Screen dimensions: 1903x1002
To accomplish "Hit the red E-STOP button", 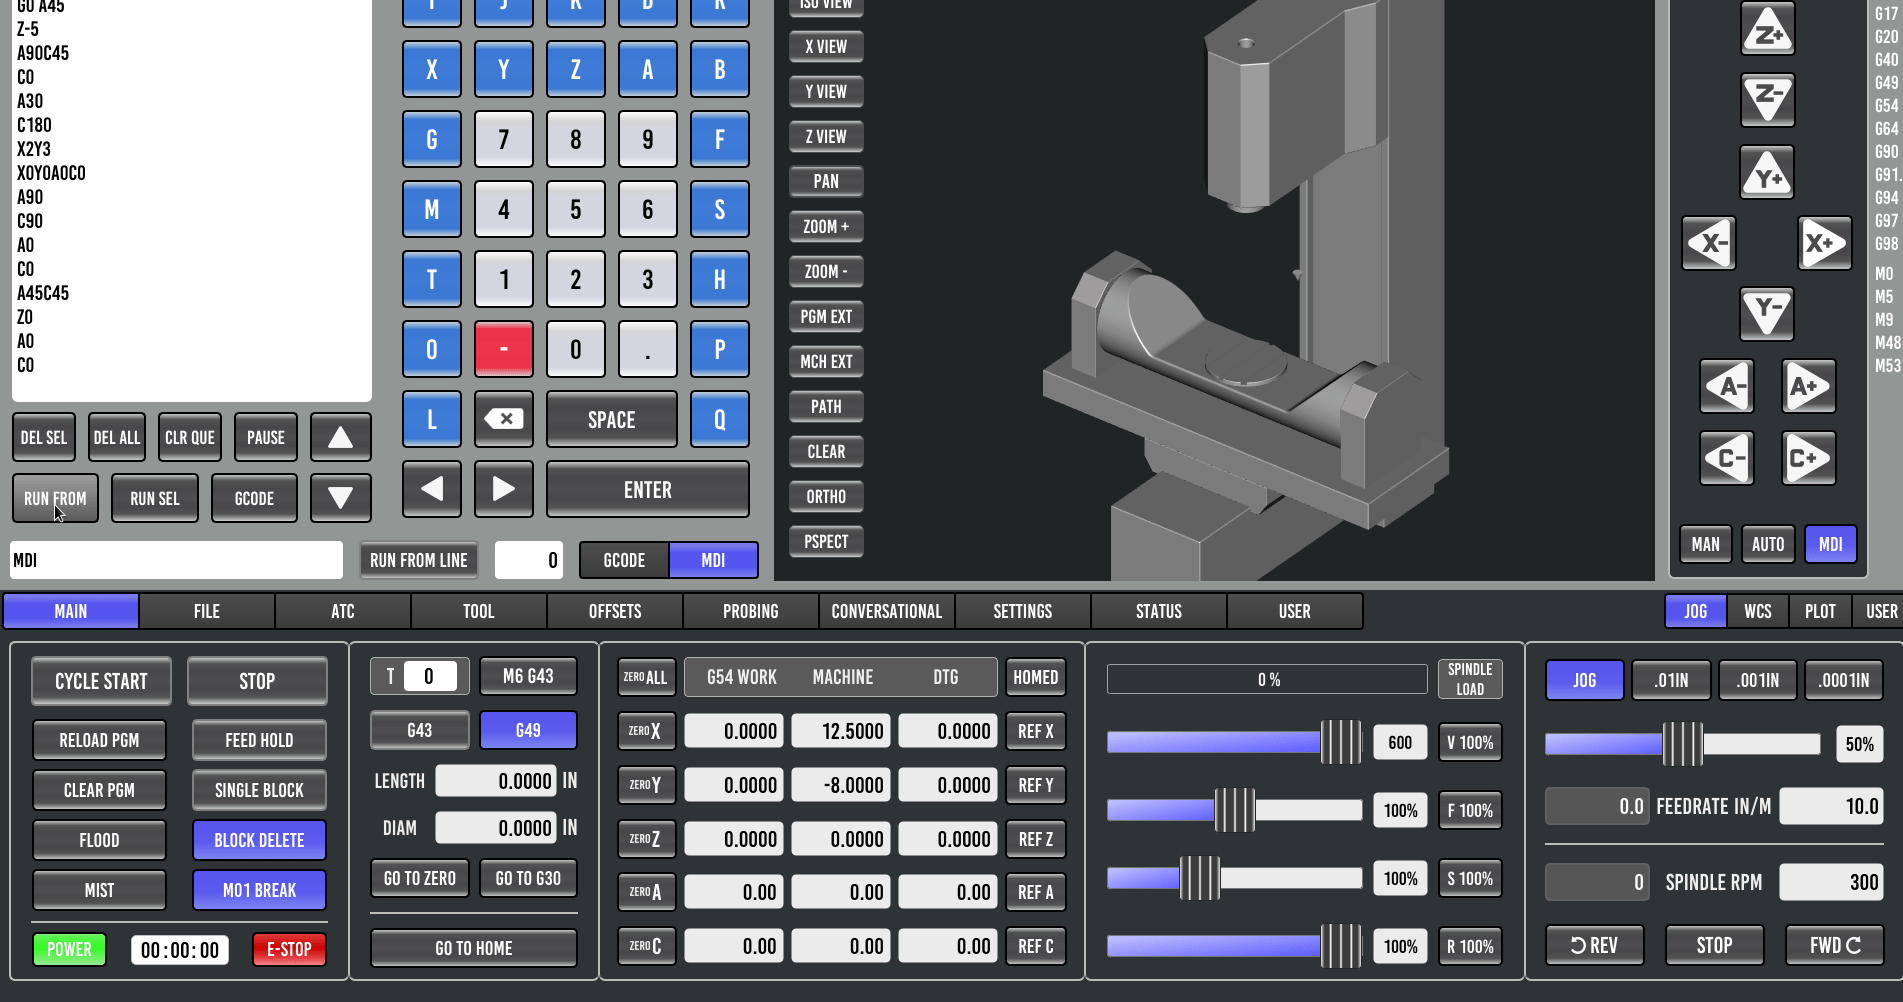I will pos(289,949).
